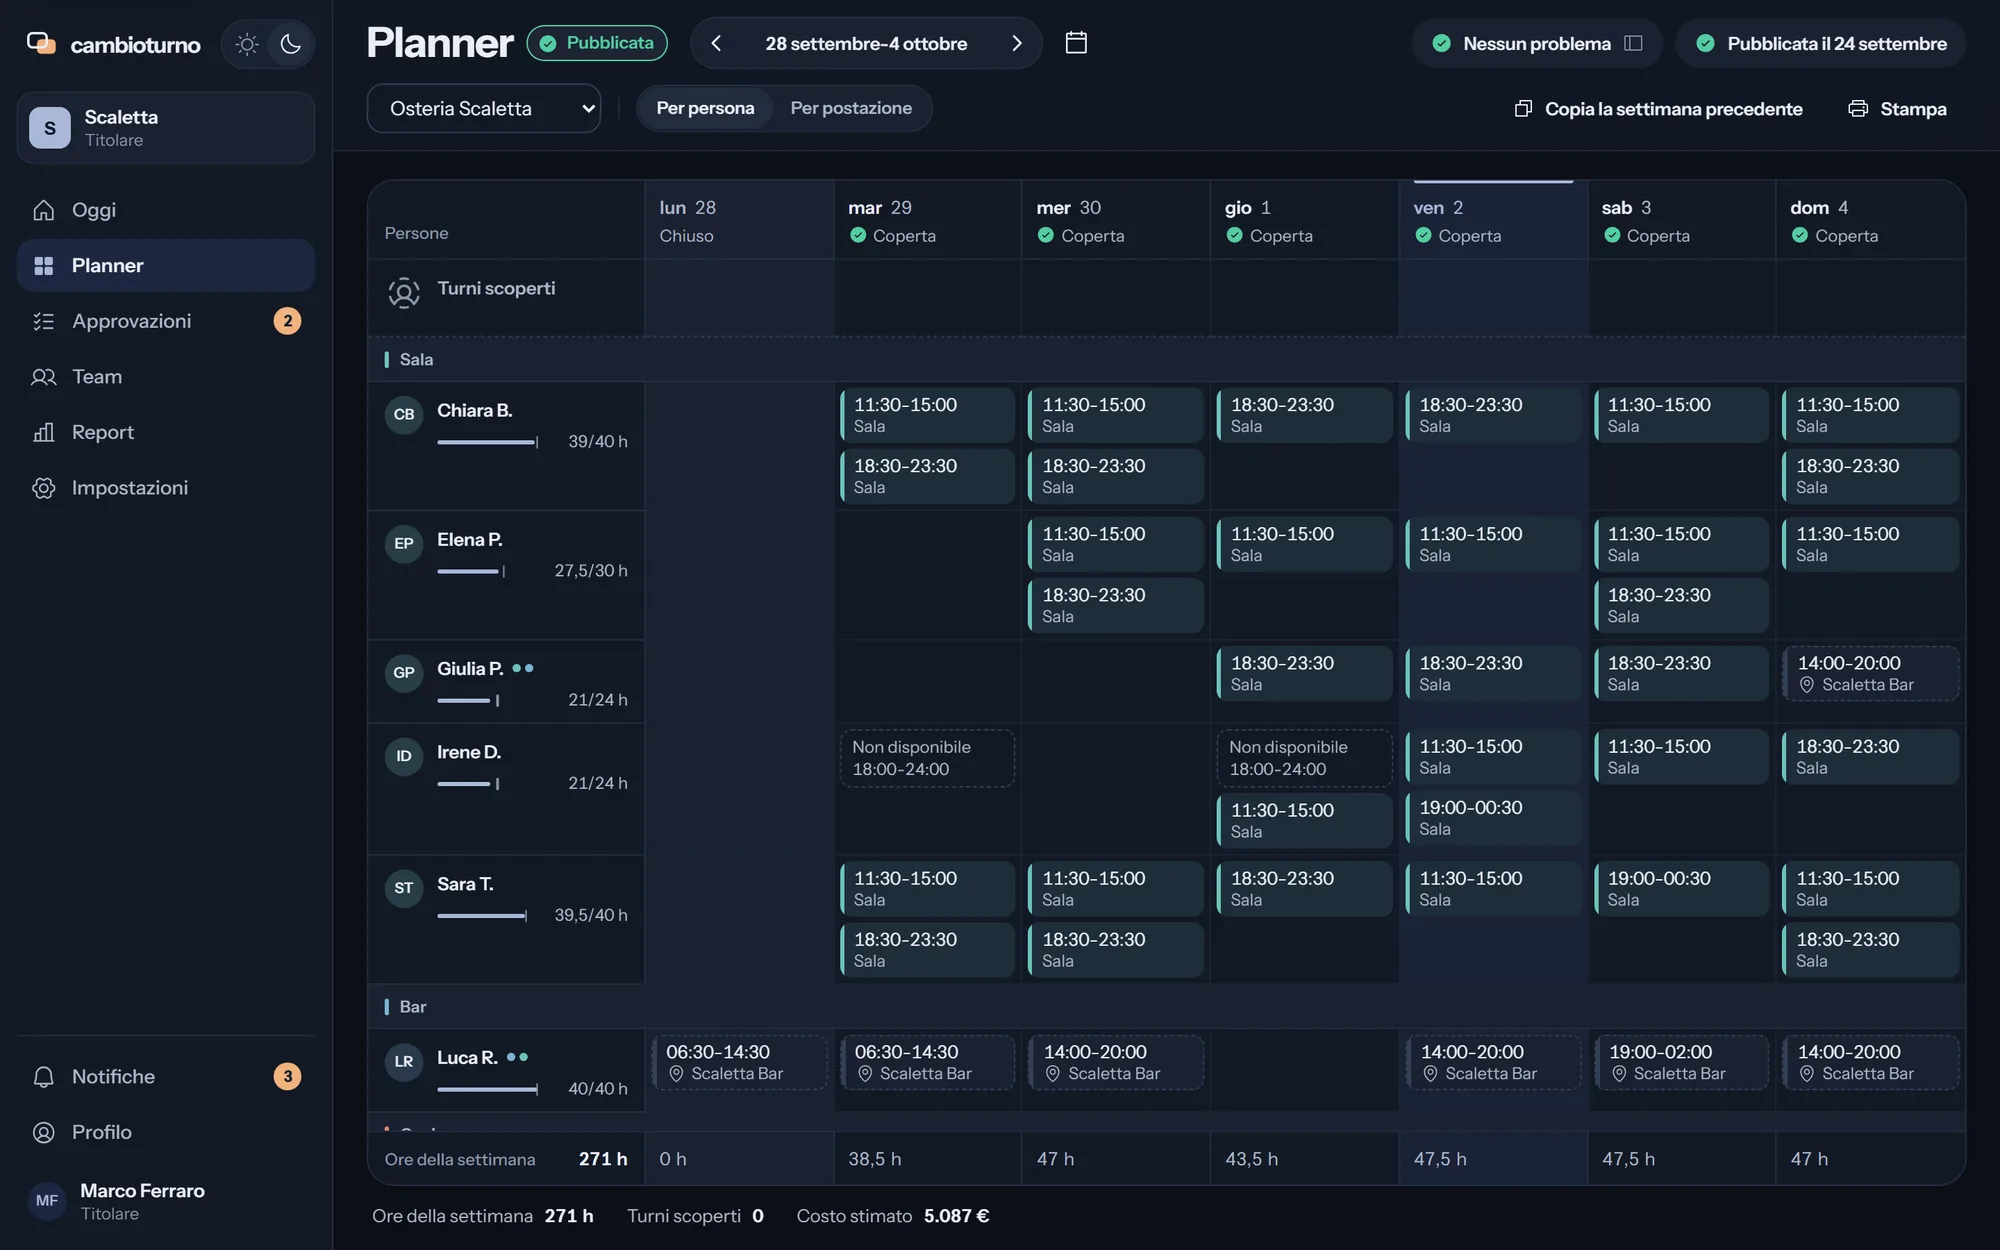The width and height of the screenshot is (2000, 1250).
Task: Click the panel icon beside Nessun problema
Action: point(1633,43)
